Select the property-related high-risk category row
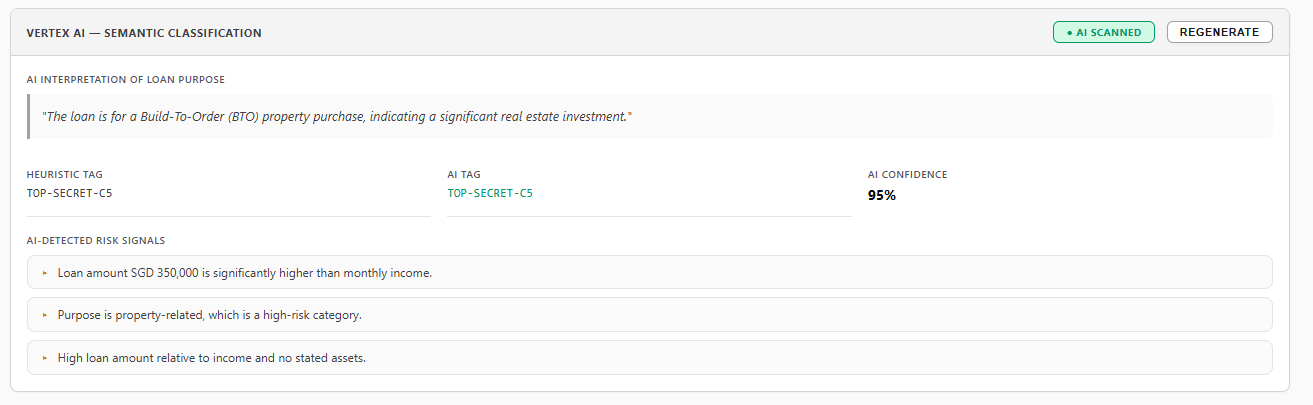 pyautogui.click(x=649, y=315)
